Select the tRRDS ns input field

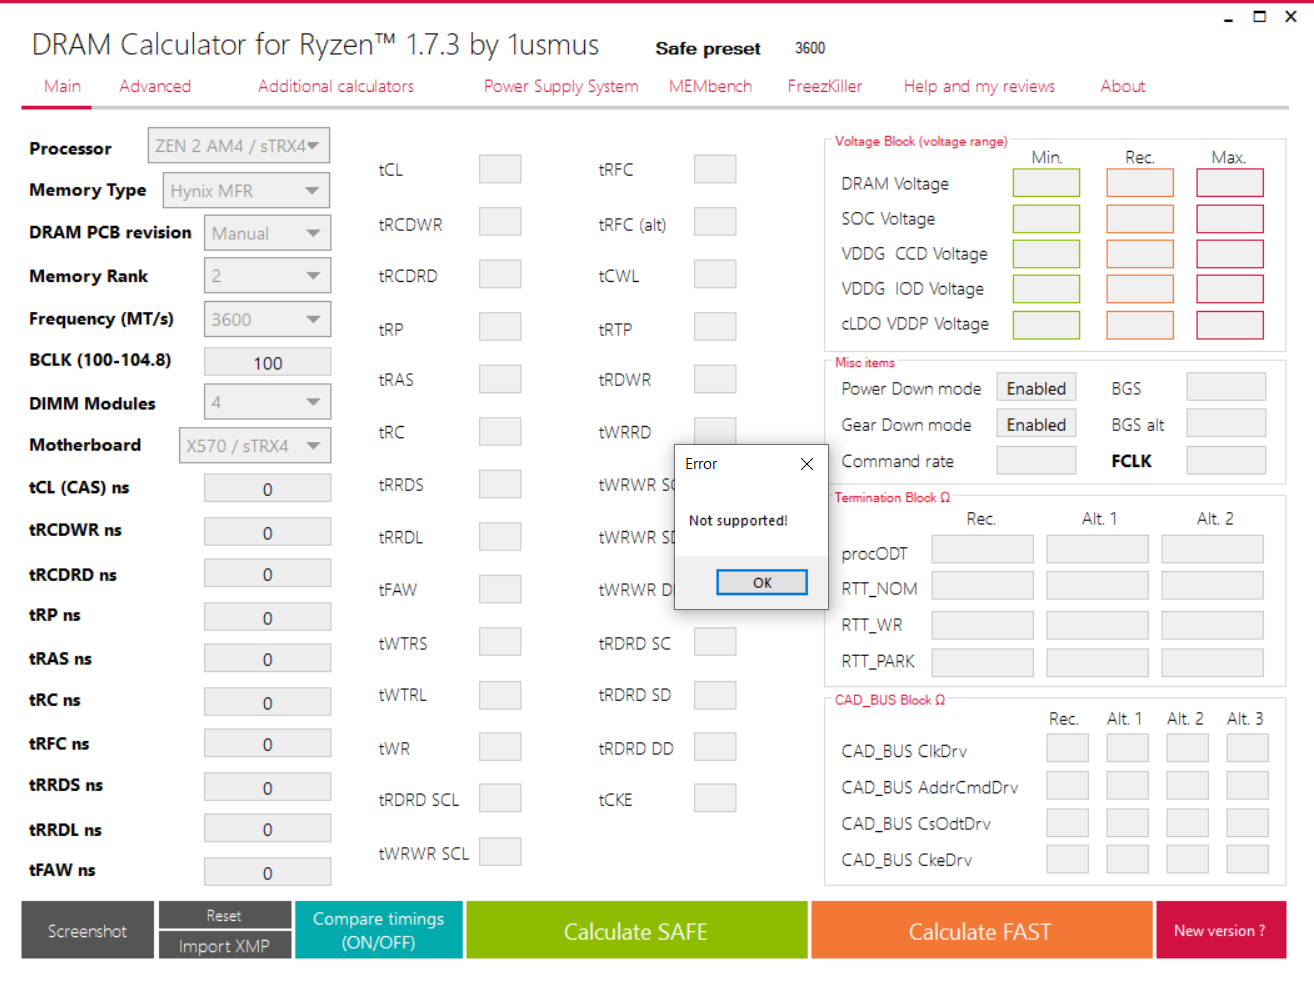point(267,787)
